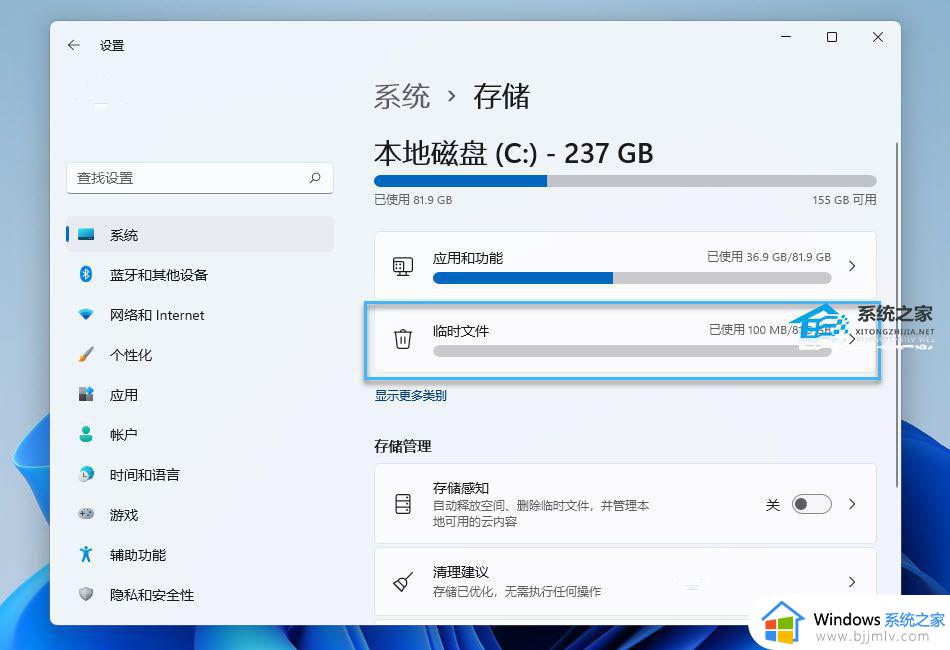
Task: Click the 临时文件 usage progress bar
Action: 632,351
